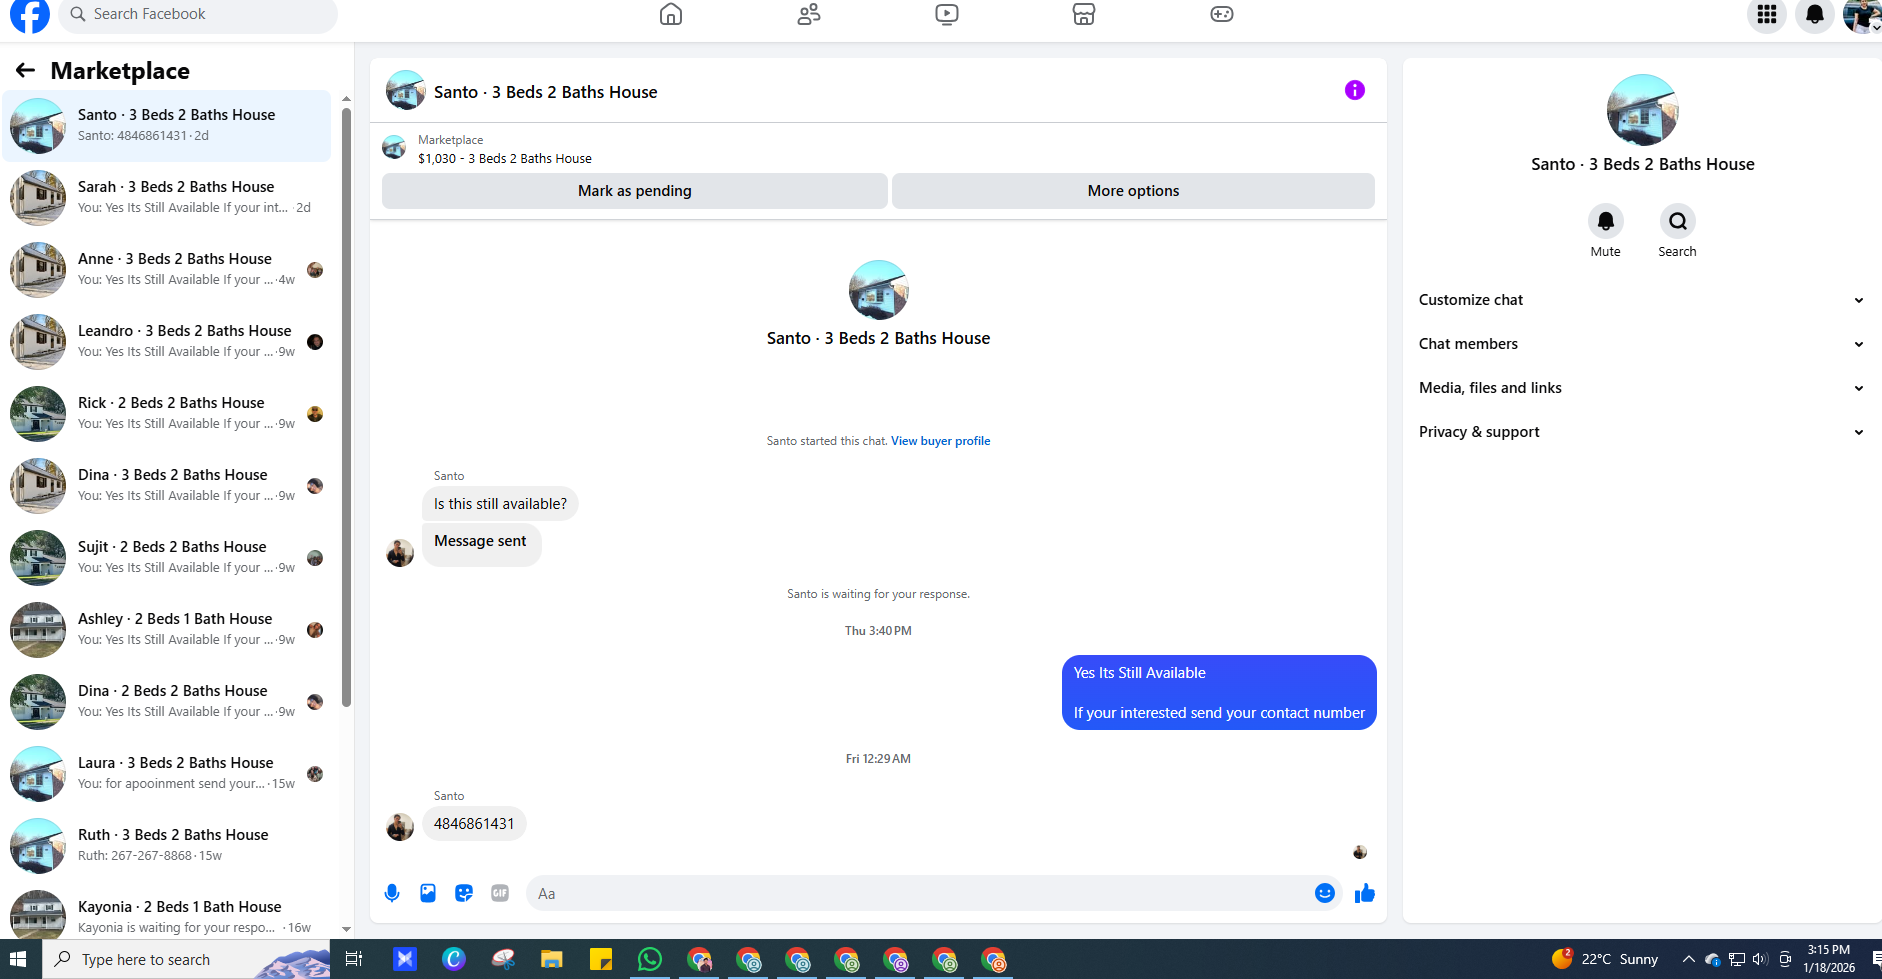Open the notifications bell in top bar
This screenshot has height=979, width=1882.
1815,15
